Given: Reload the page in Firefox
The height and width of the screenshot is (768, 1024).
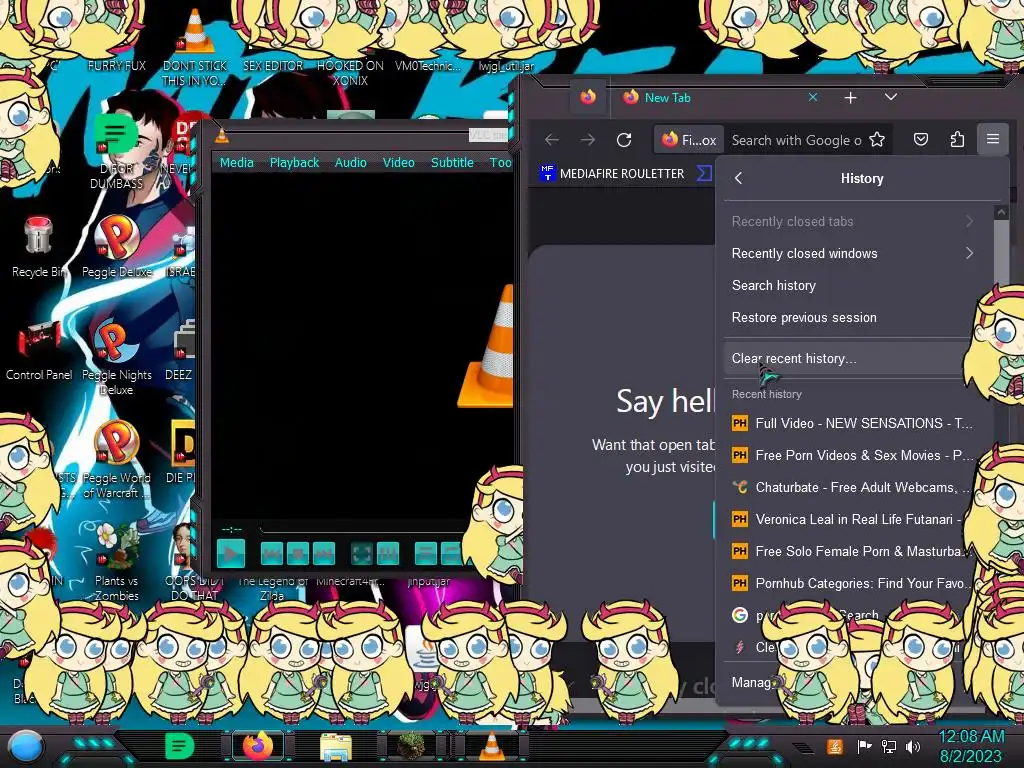Looking at the screenshot, I should 624,140.
